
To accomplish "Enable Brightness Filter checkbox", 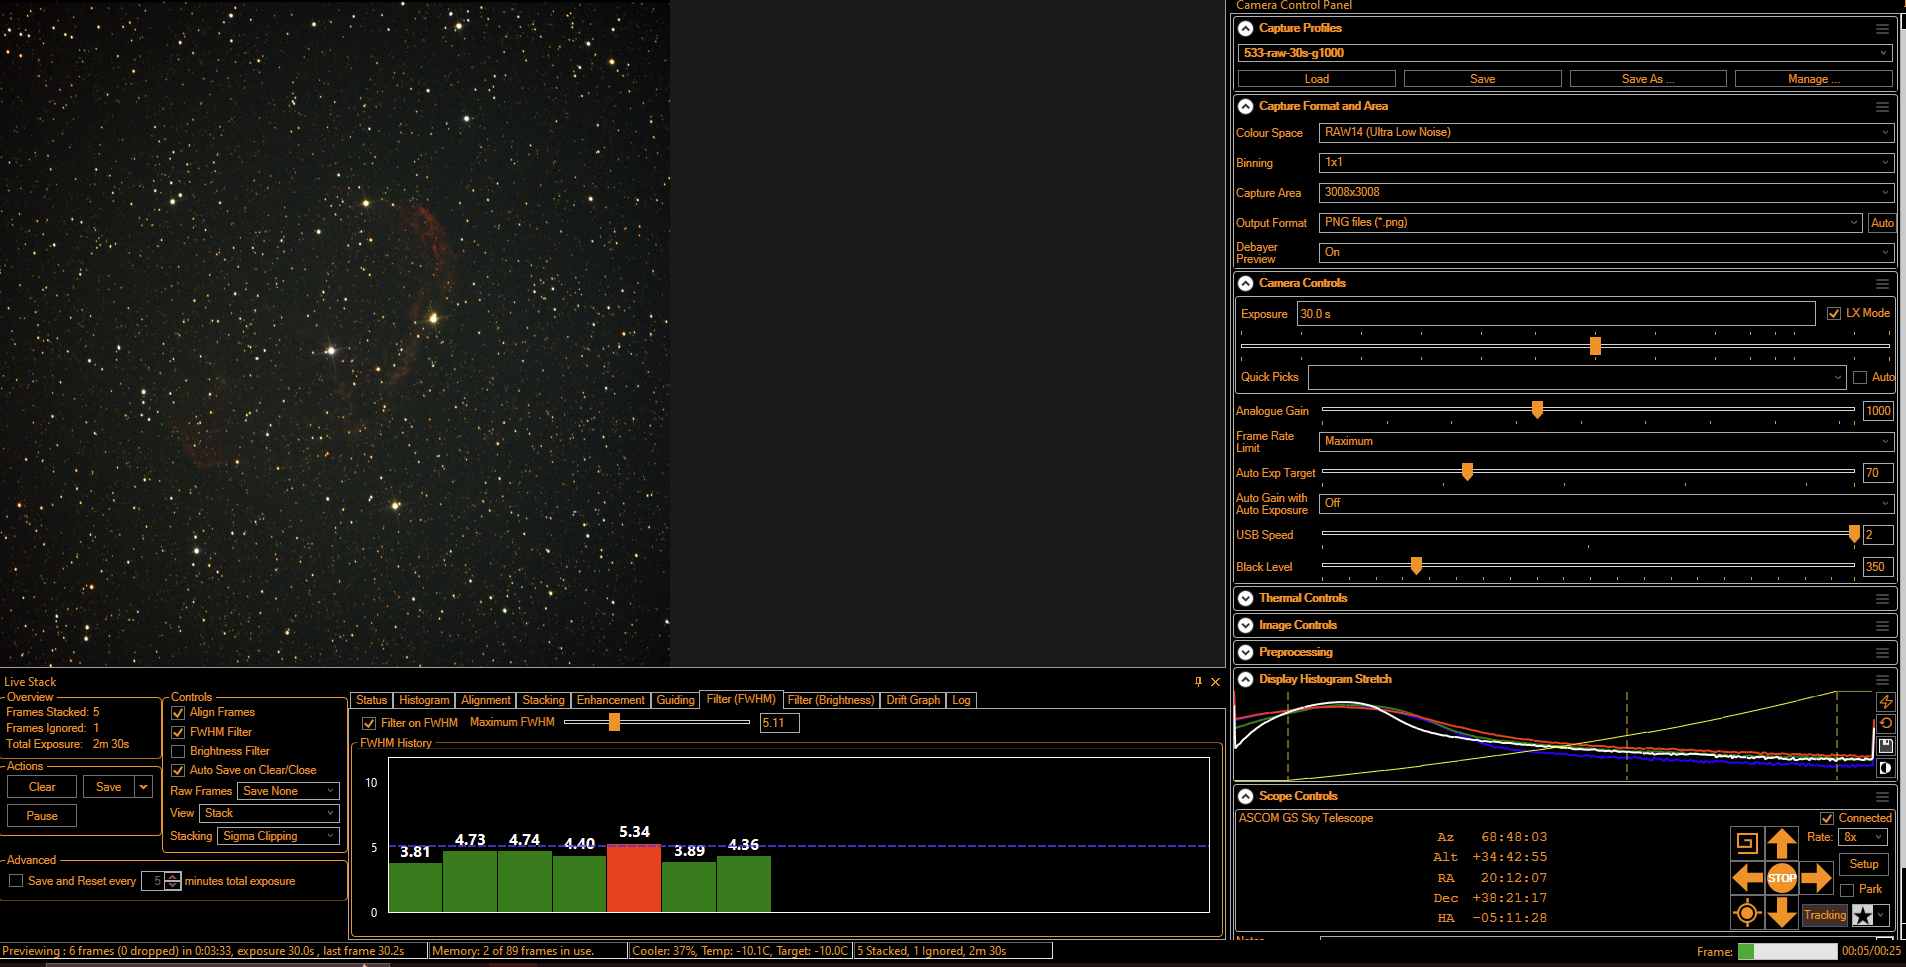I will pyautogui.click(x=178, y=751).
